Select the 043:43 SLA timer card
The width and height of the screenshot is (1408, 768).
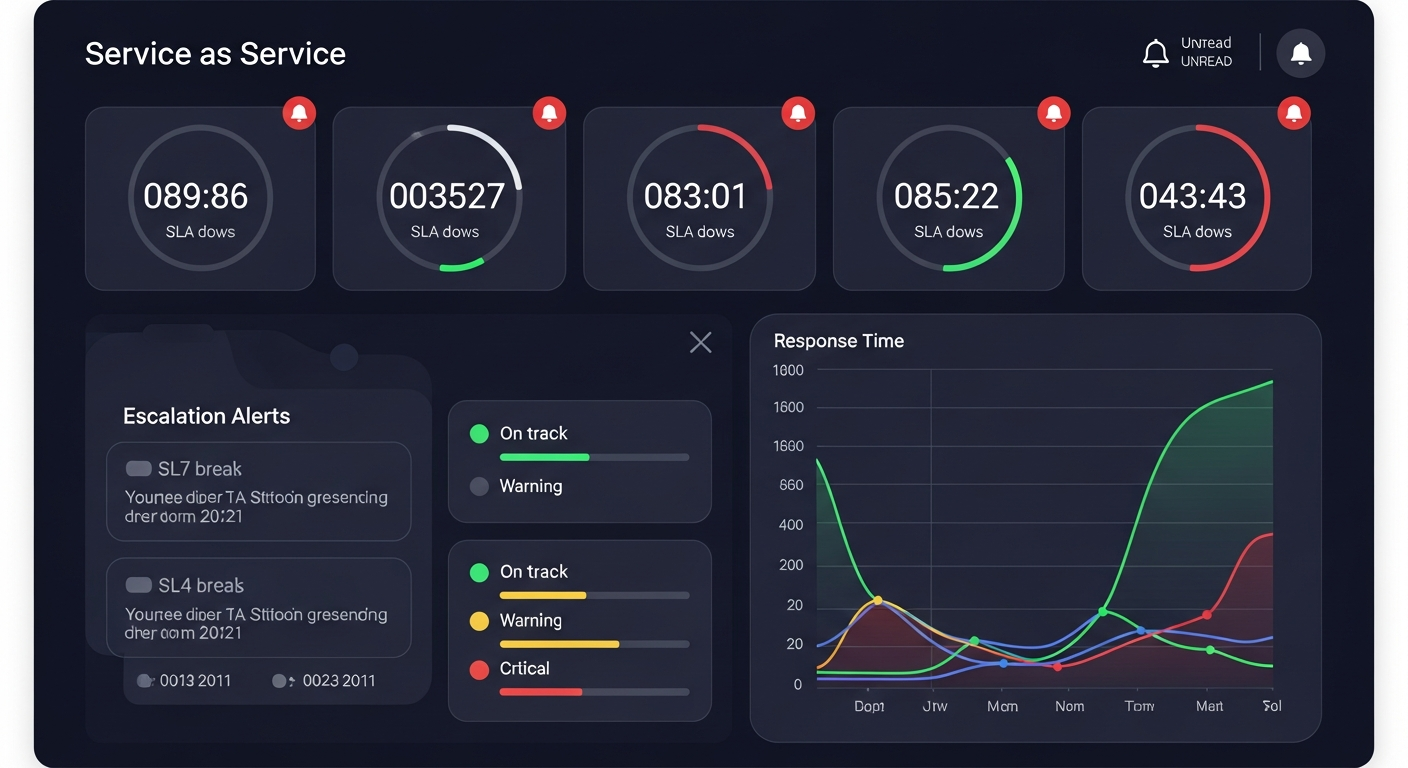click(1197, 198)
